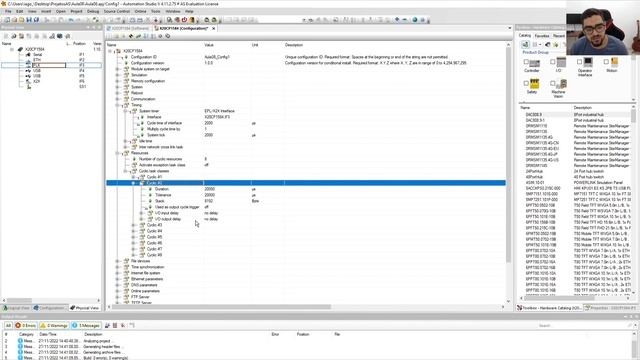Check the Operator Interface product group checkbox
The image size is (640, 360).
pos(579,62)
